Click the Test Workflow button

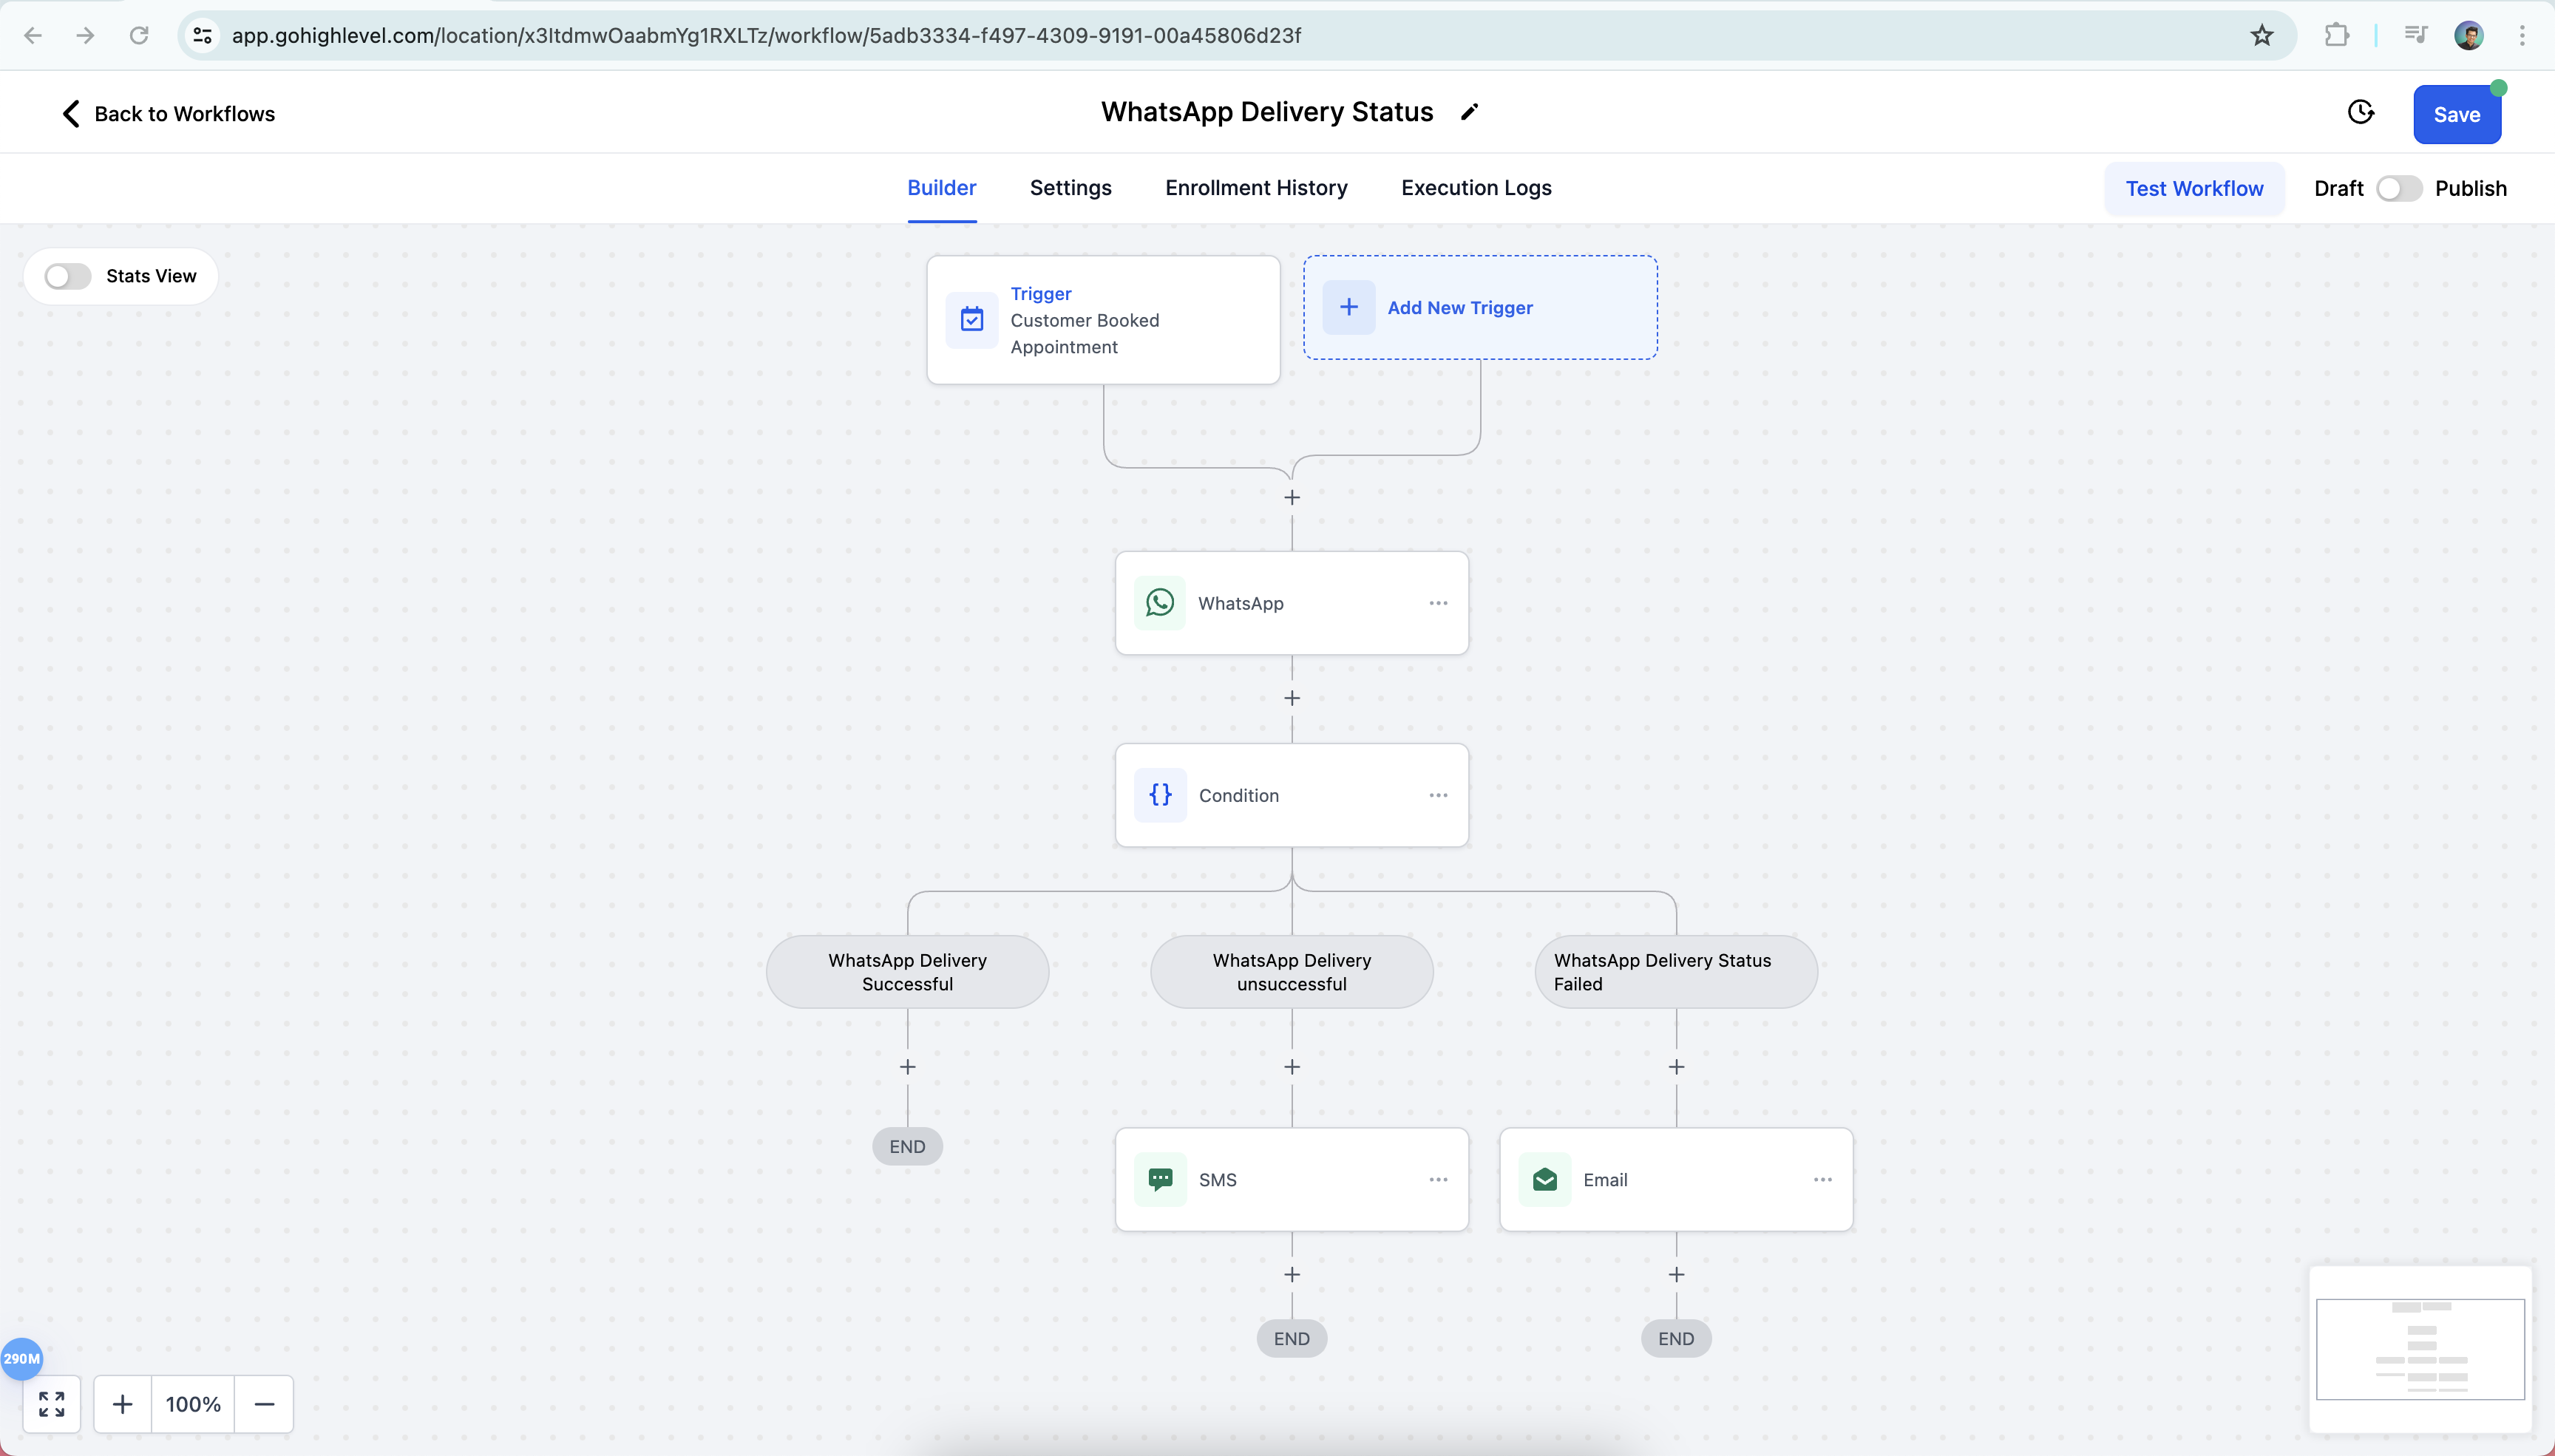2194,189
